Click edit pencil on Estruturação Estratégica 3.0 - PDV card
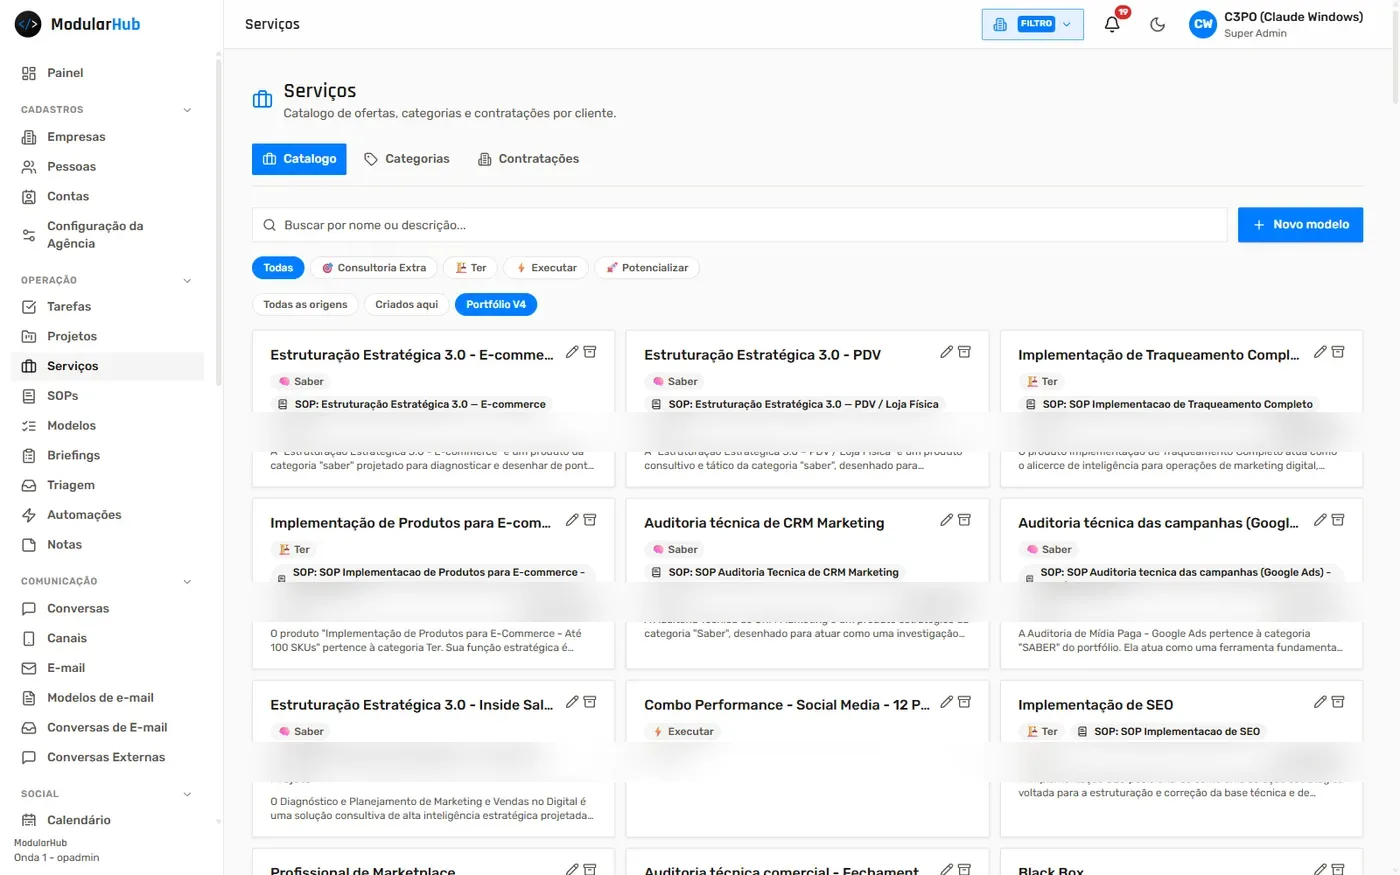Screen dimensions: 1400x875 (x=946, y=352)
